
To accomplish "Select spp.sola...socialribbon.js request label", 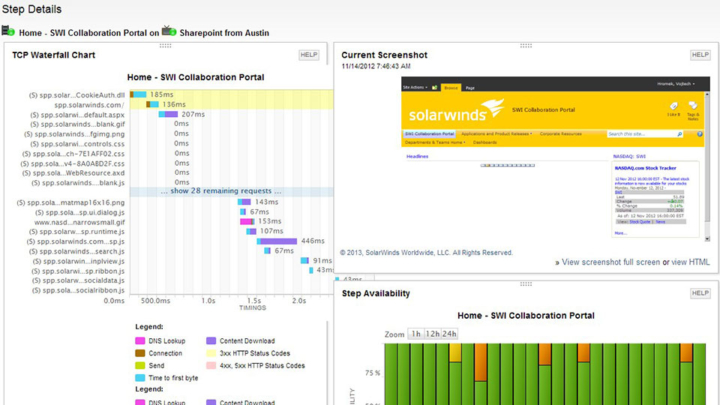I will coord(78,291).
